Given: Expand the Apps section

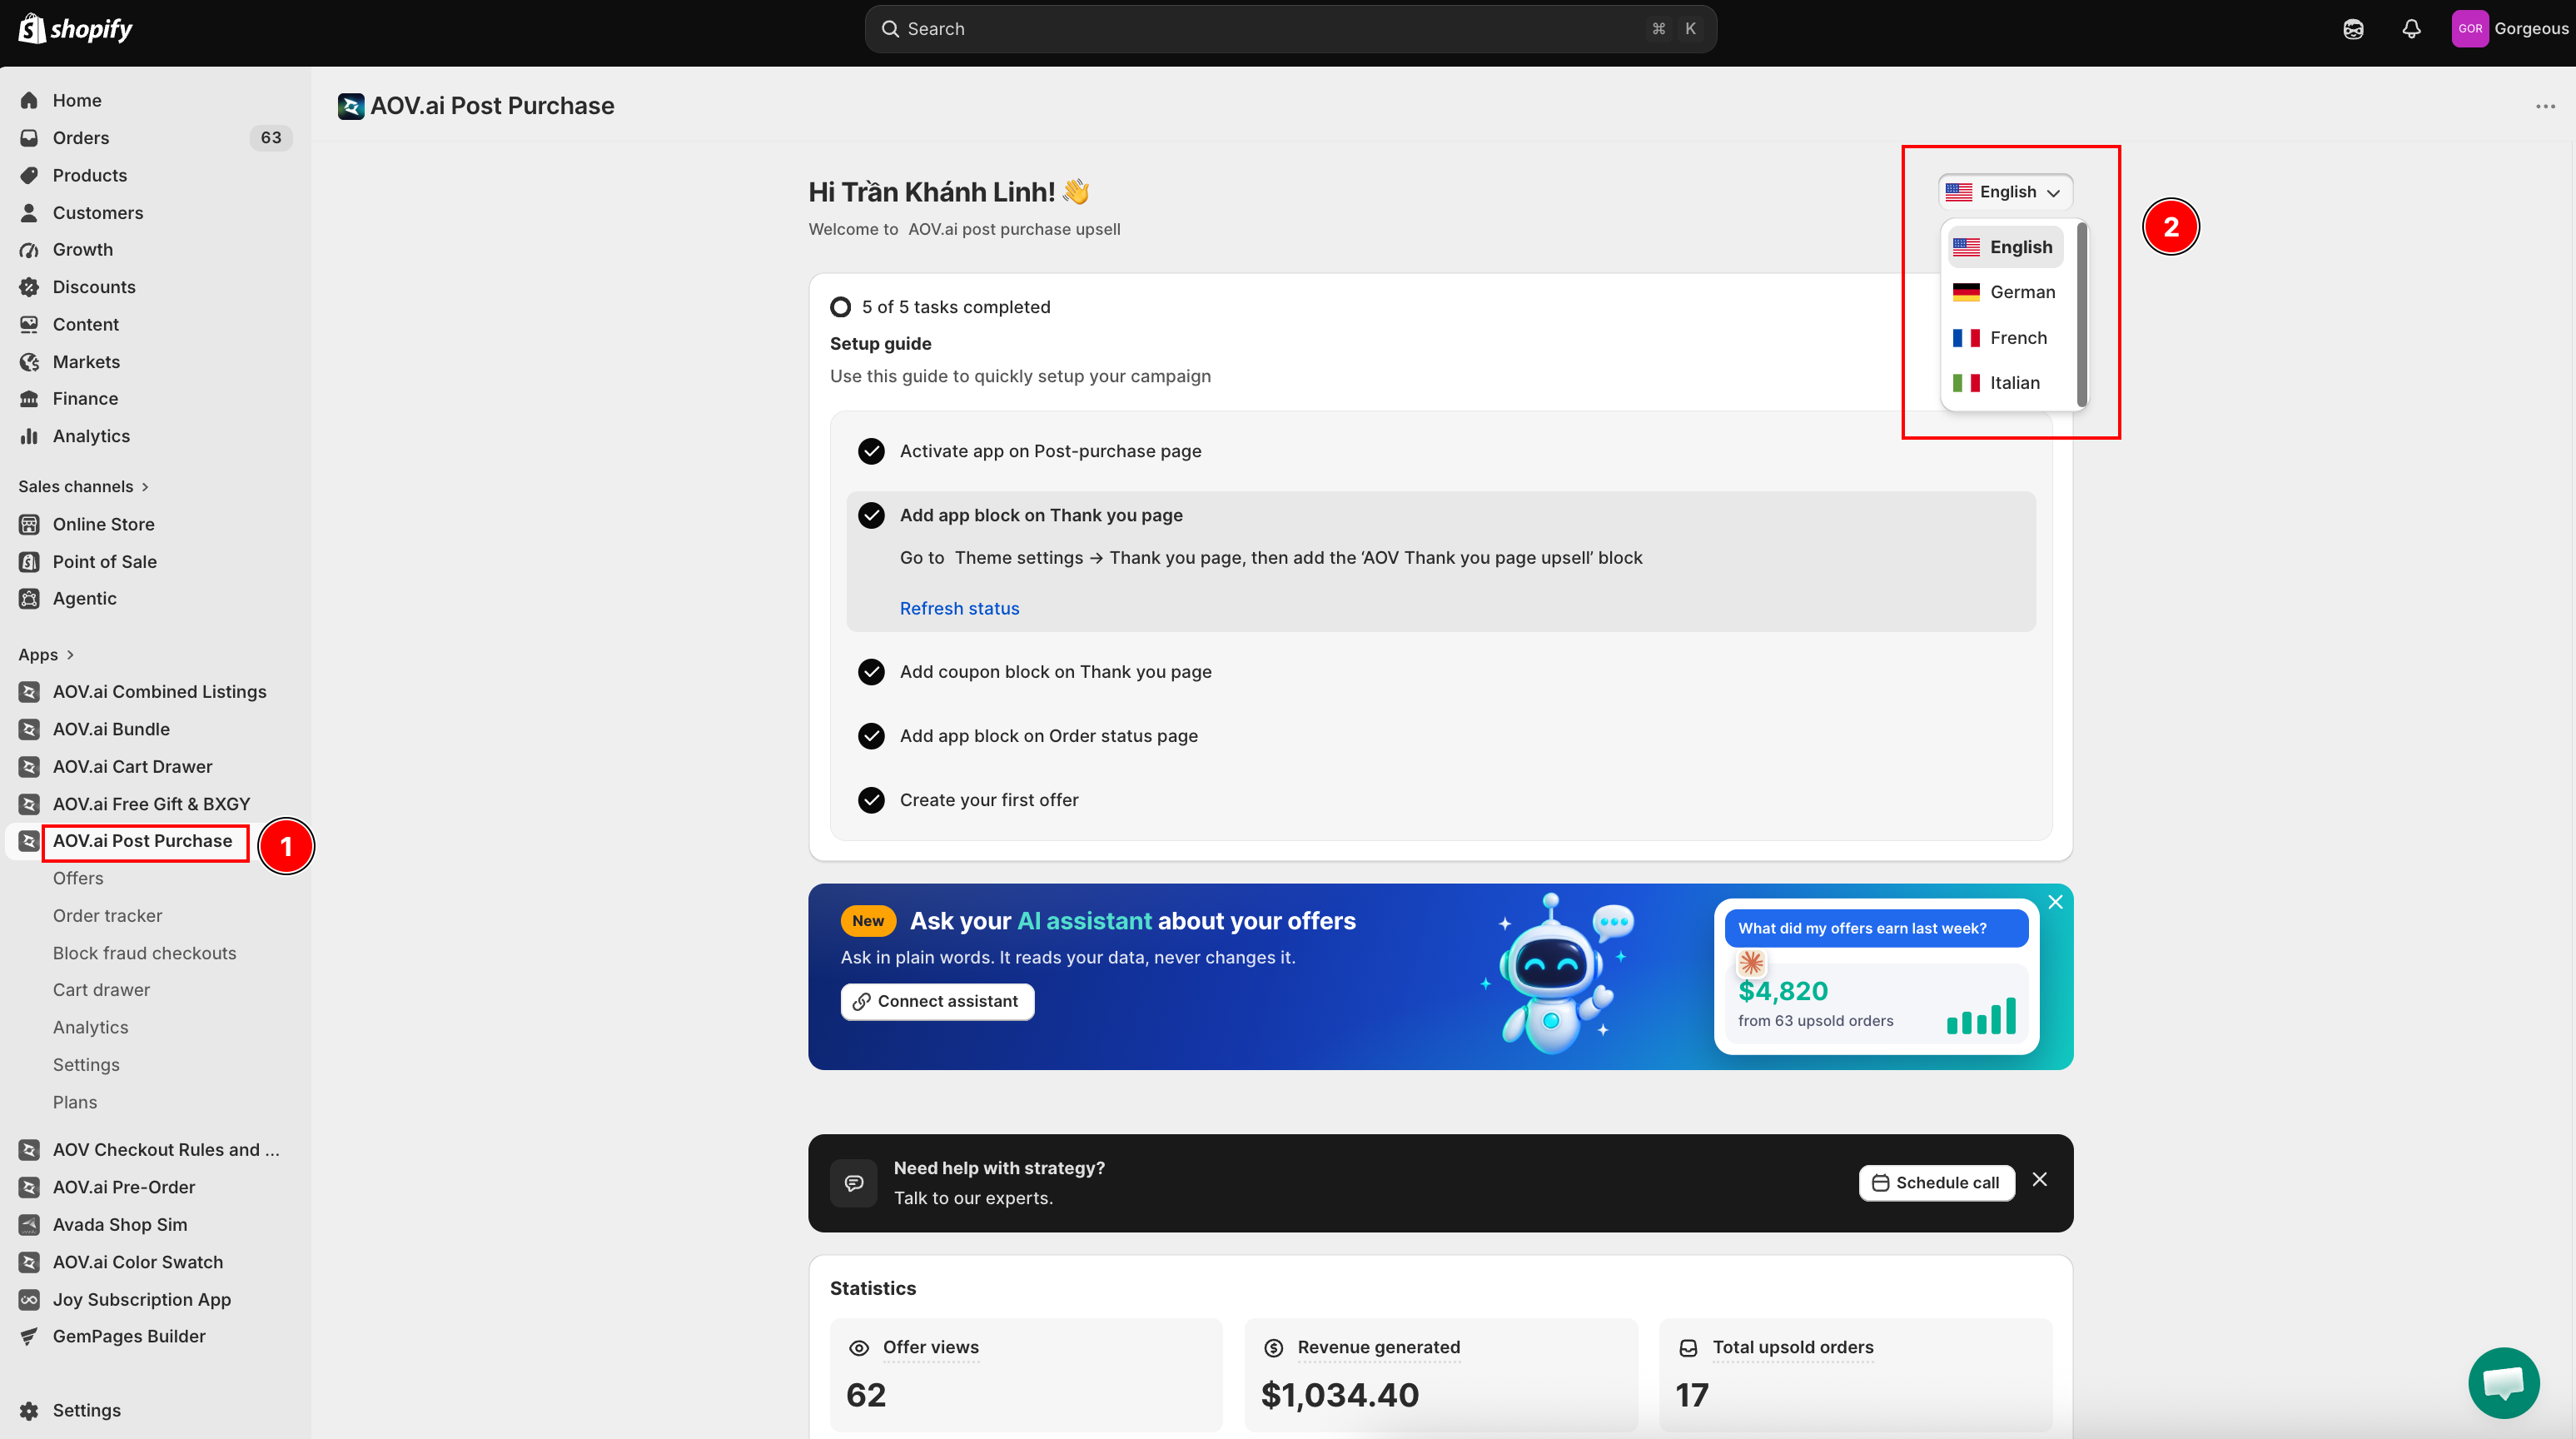Looking at the screenshot, I should 46,655.
